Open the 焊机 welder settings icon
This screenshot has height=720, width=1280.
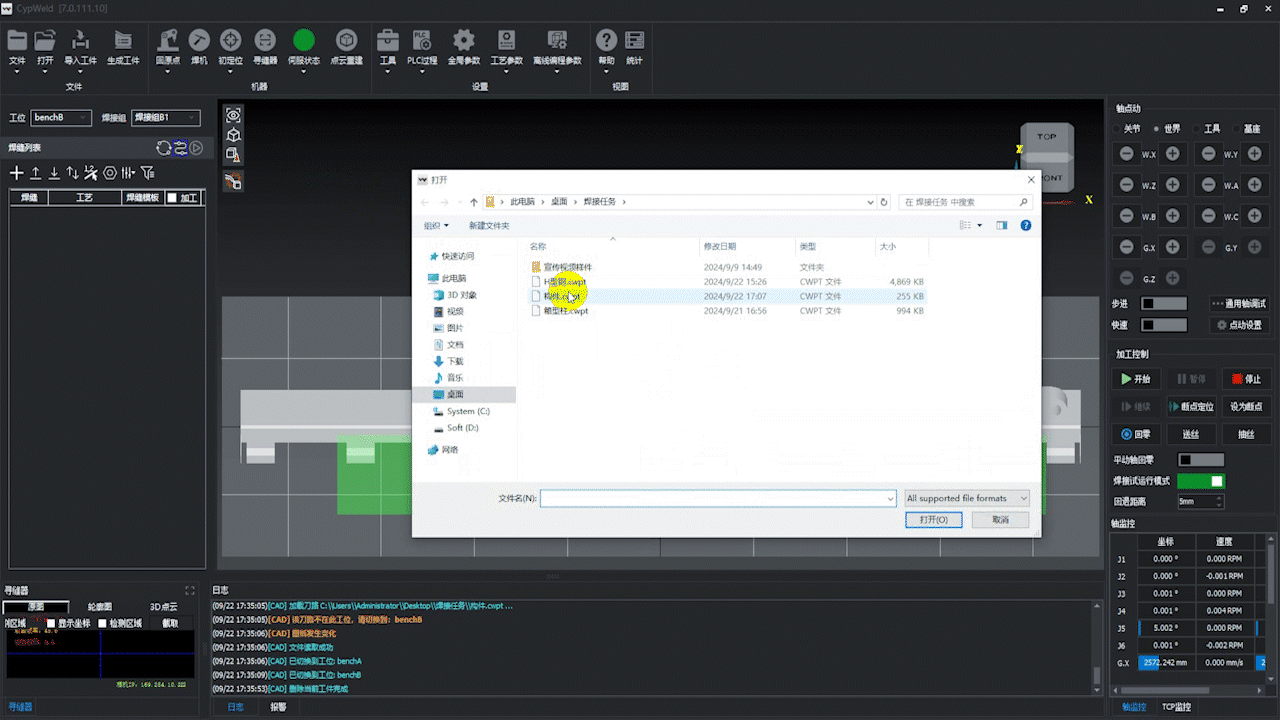pos(199,41)
